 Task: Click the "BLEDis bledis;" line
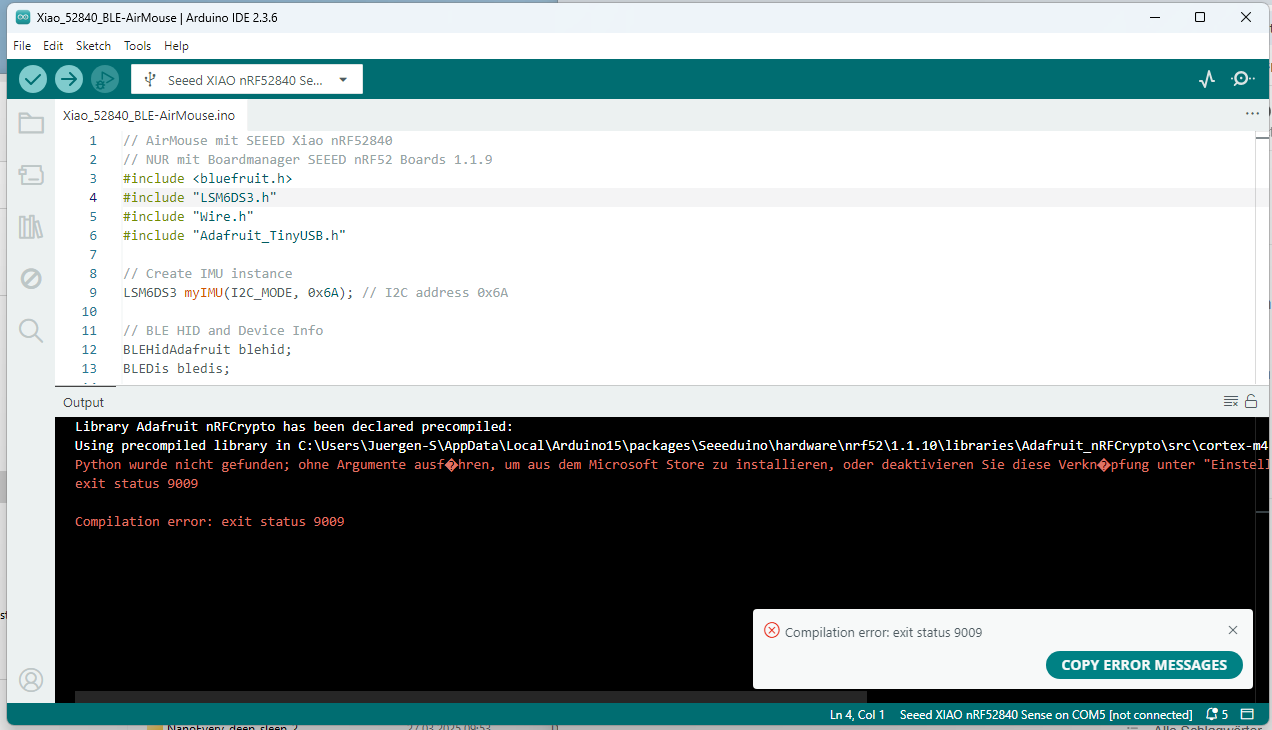point(177,369)
